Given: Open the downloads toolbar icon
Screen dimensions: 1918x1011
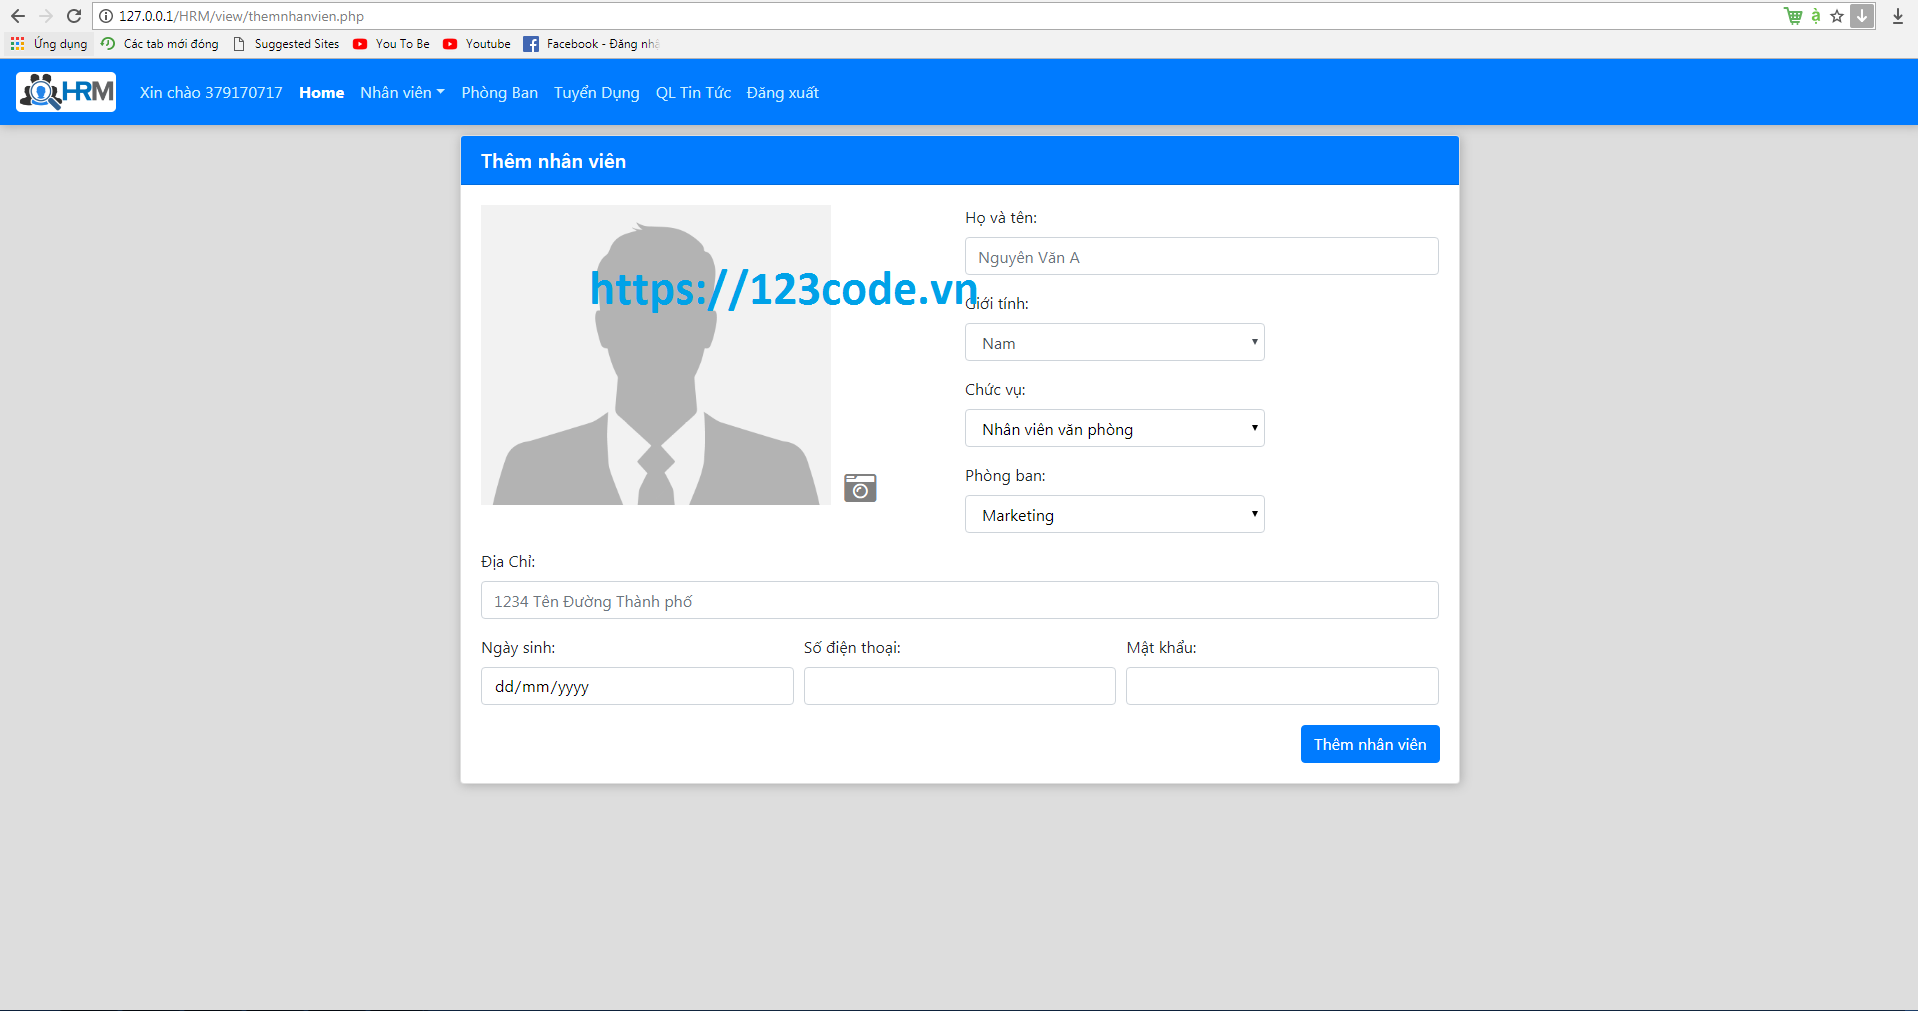Looking at the screenshot, I should coord(1897,16).
